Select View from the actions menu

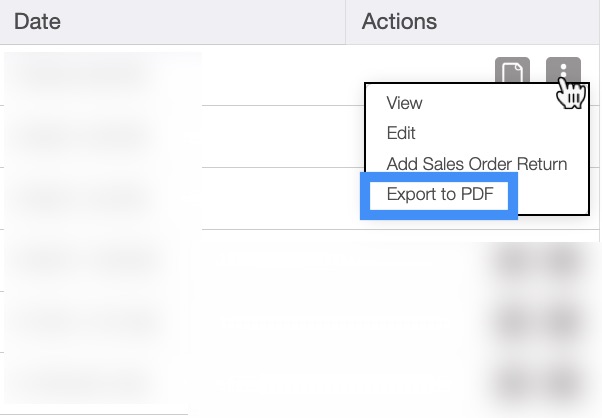pyautogui.click(x=404, y=103)
